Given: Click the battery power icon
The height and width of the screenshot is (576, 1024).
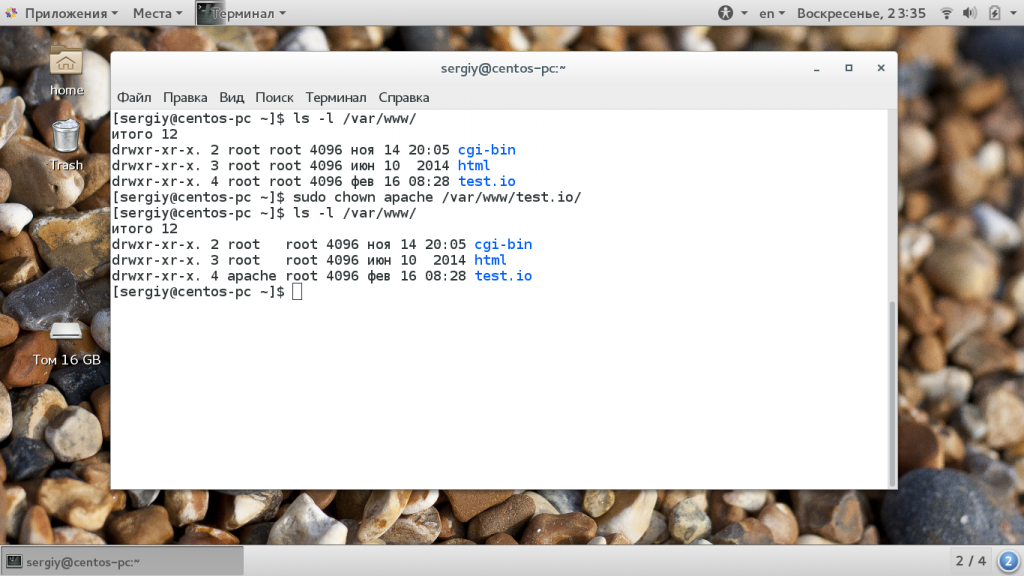Looking at the screenshot, I should click(x=994, y=13).
